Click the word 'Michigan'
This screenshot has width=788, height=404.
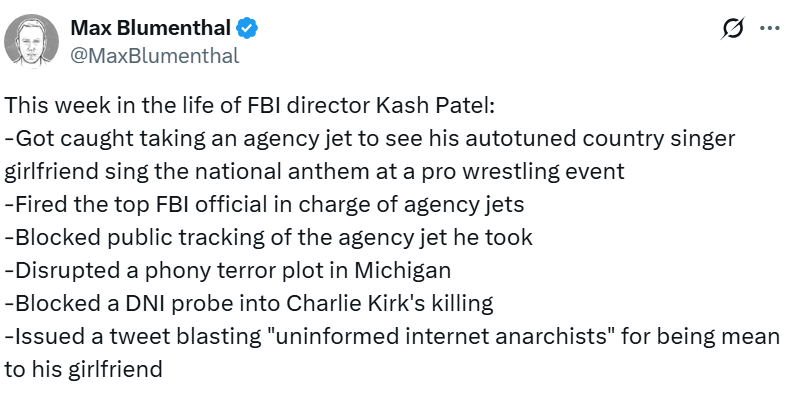click(411, 270)
